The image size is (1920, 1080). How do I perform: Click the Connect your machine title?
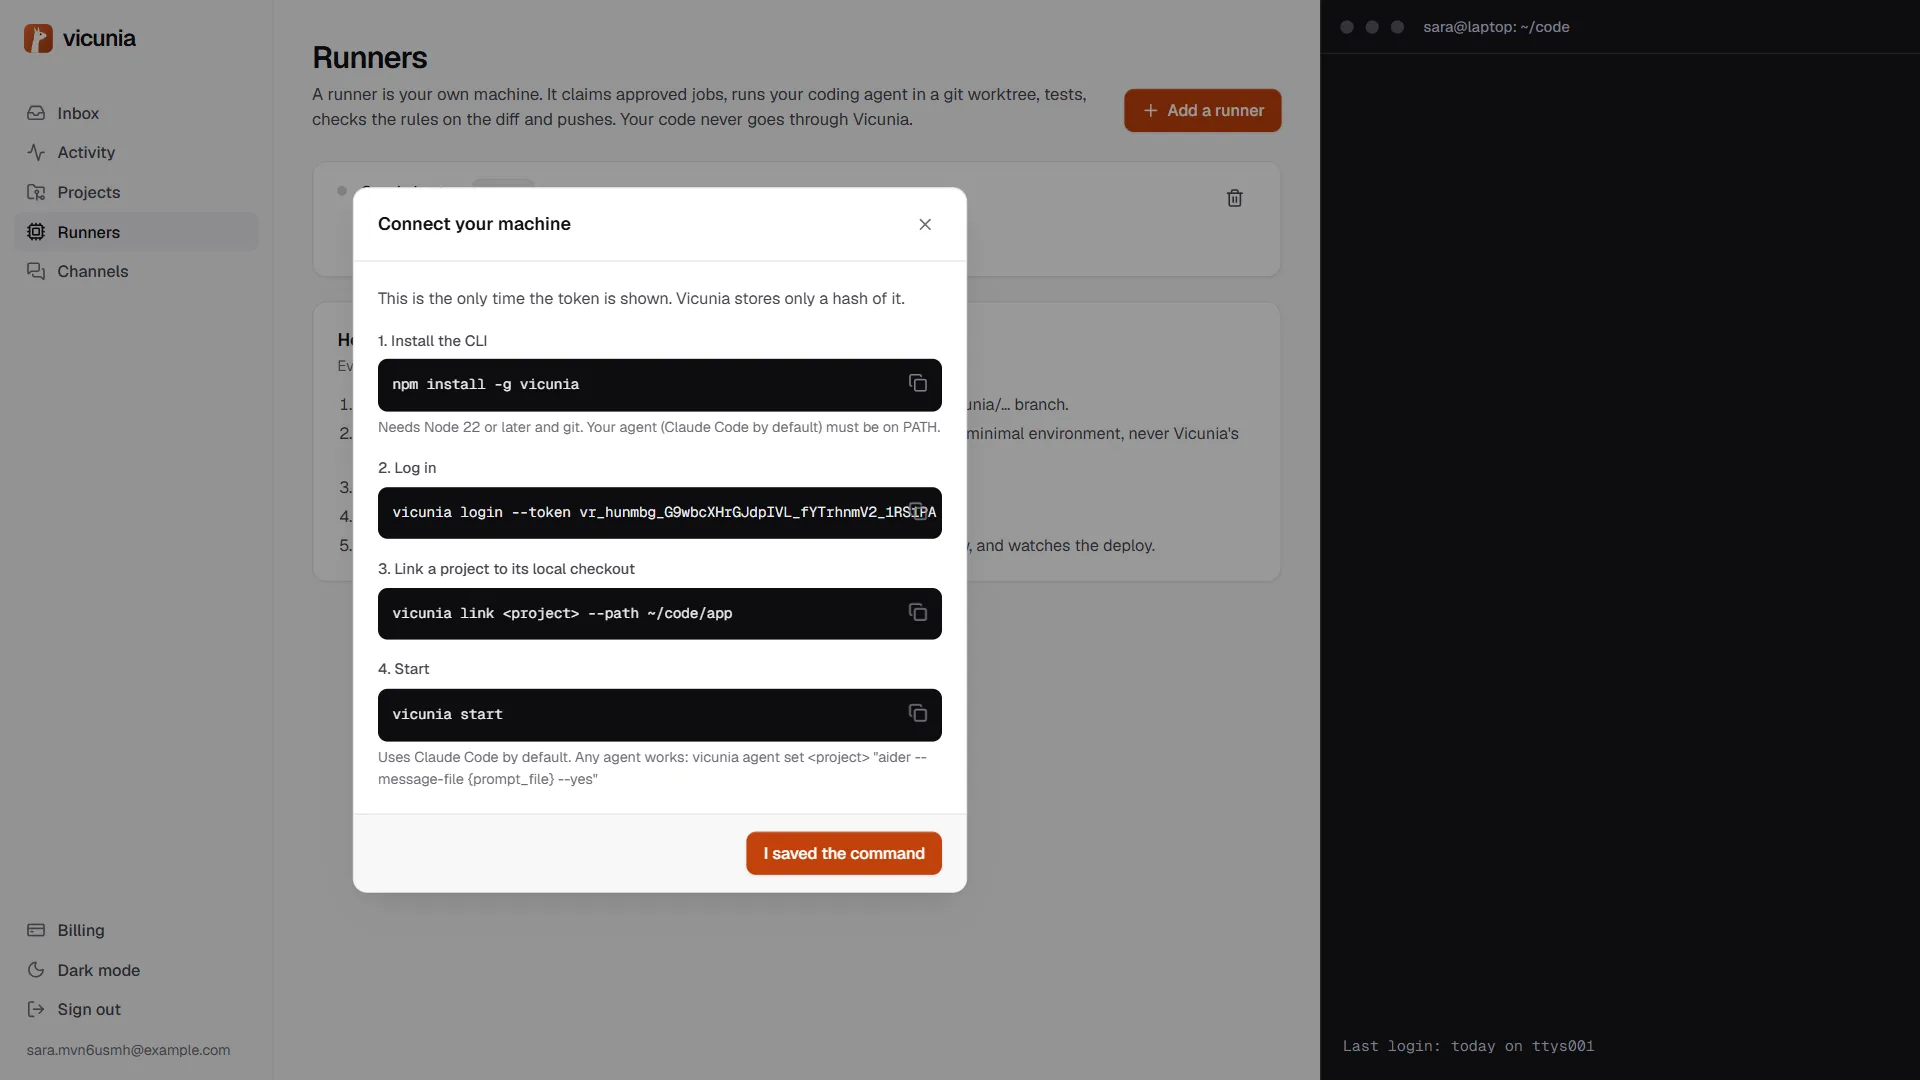tap(474, 224)
